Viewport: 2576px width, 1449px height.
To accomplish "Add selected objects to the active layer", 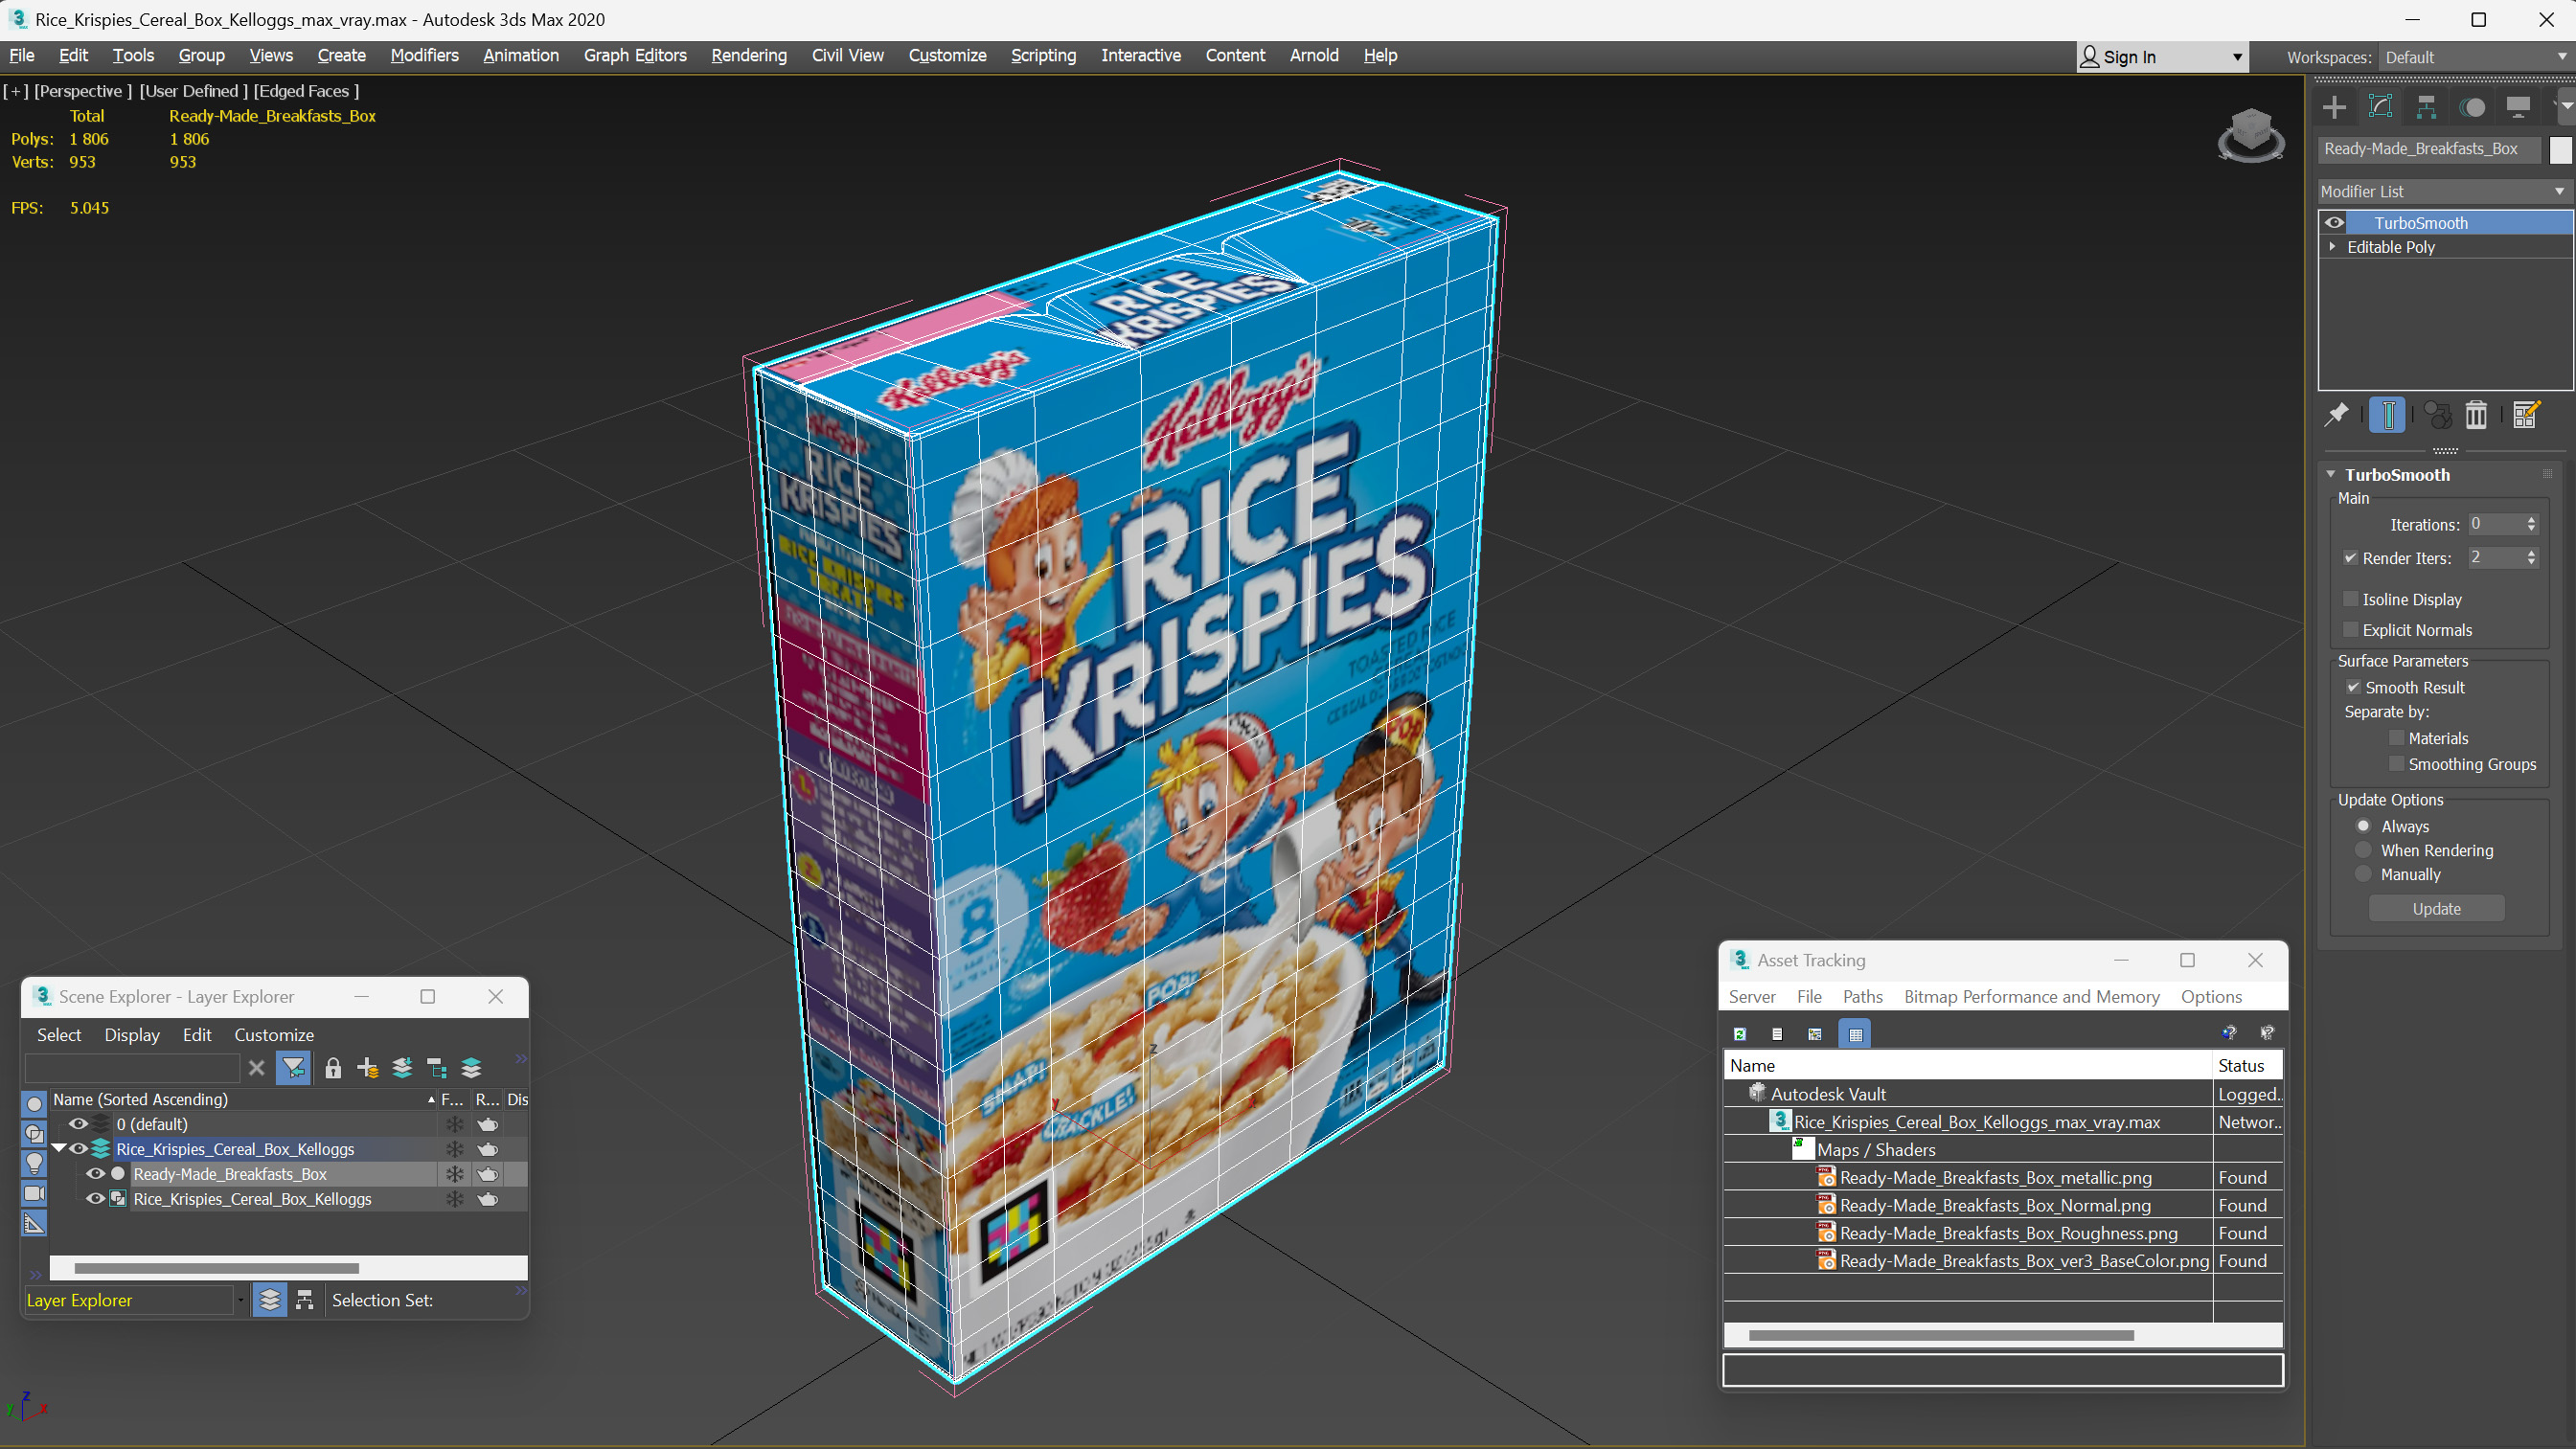I will (x=402, y=1068).
